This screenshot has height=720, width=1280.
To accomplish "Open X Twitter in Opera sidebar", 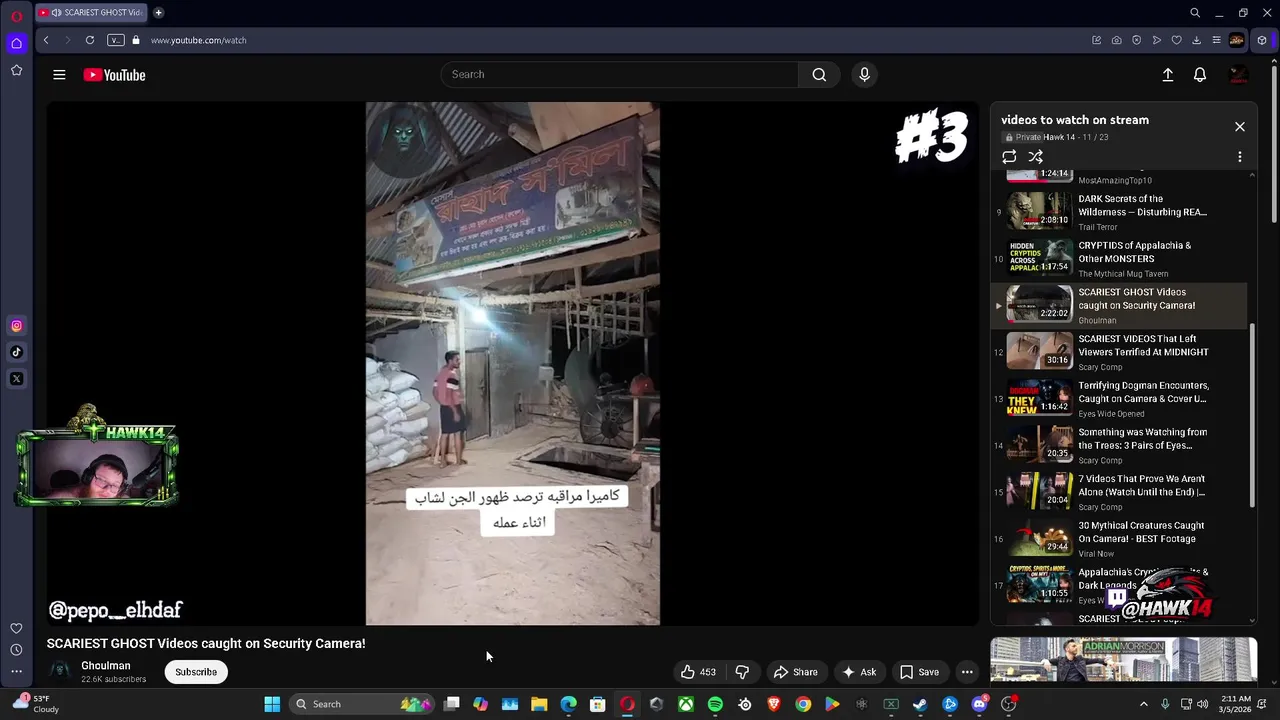I will (x=16, y=379).
